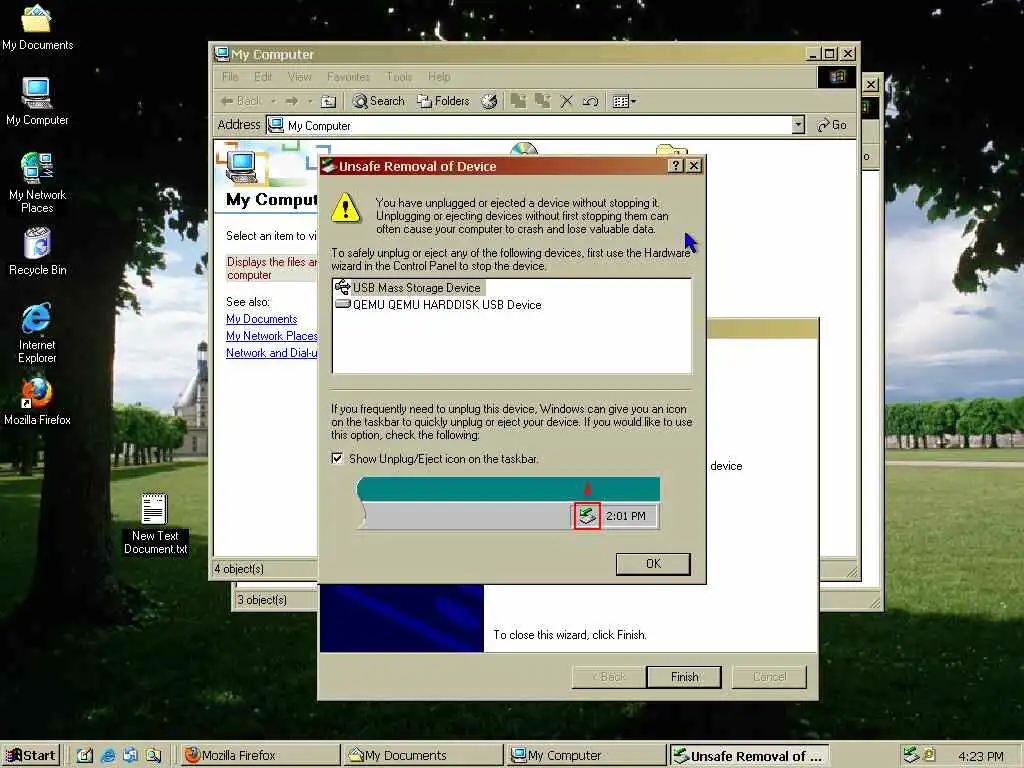Open the My Network Places desktop icon
This screenshot has width=1024, height=768.
(x=37, y=183)
